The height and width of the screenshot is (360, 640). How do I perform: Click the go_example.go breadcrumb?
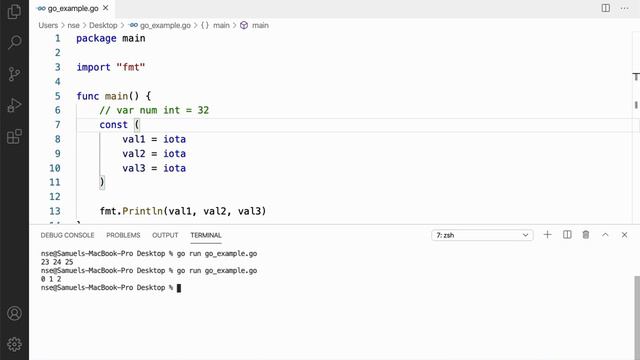[x=160, y=25]
